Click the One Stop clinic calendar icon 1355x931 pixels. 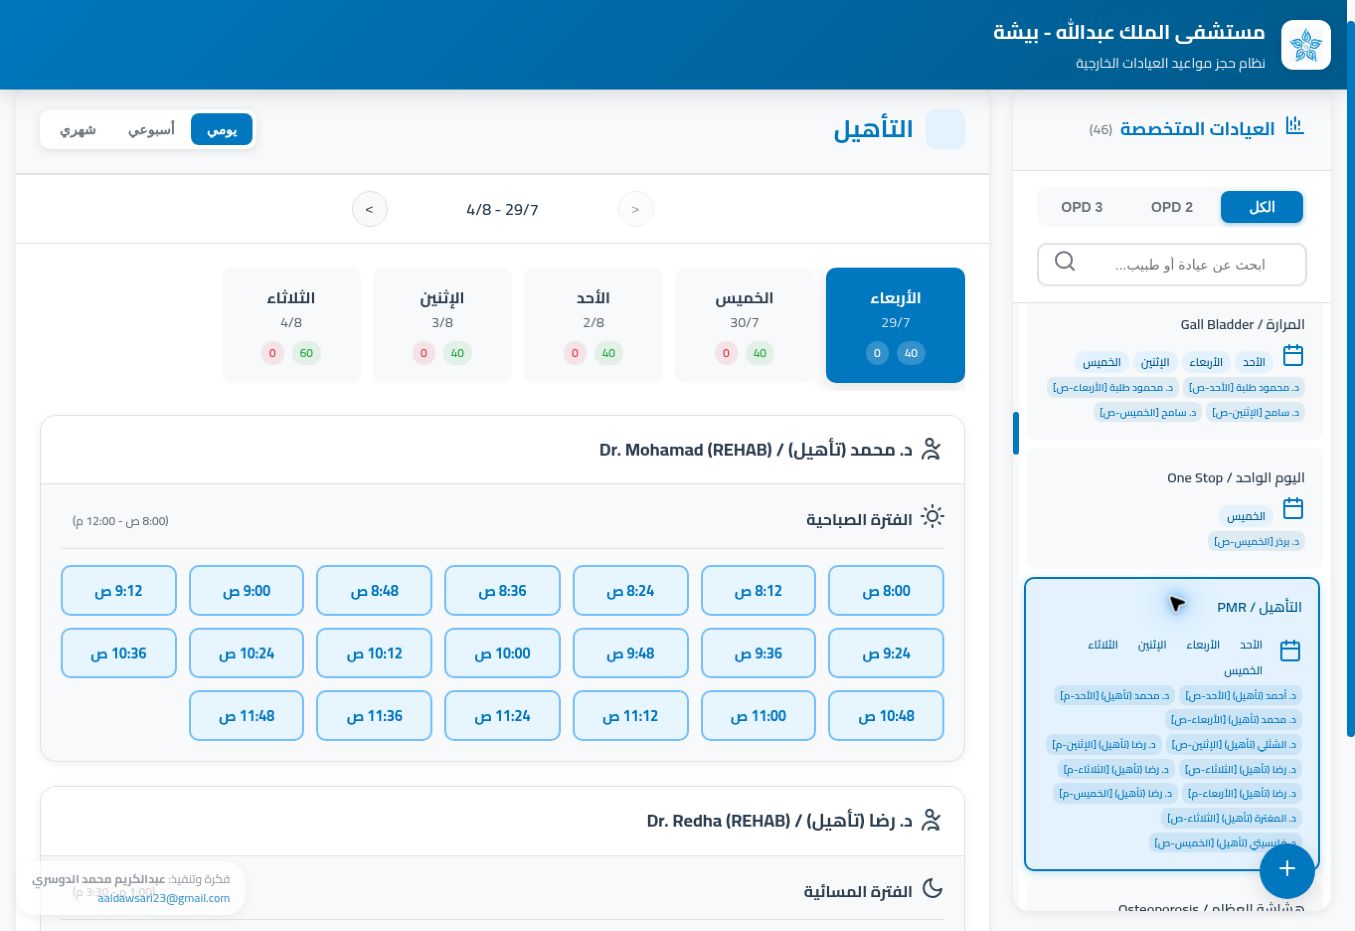point(1293,508)
